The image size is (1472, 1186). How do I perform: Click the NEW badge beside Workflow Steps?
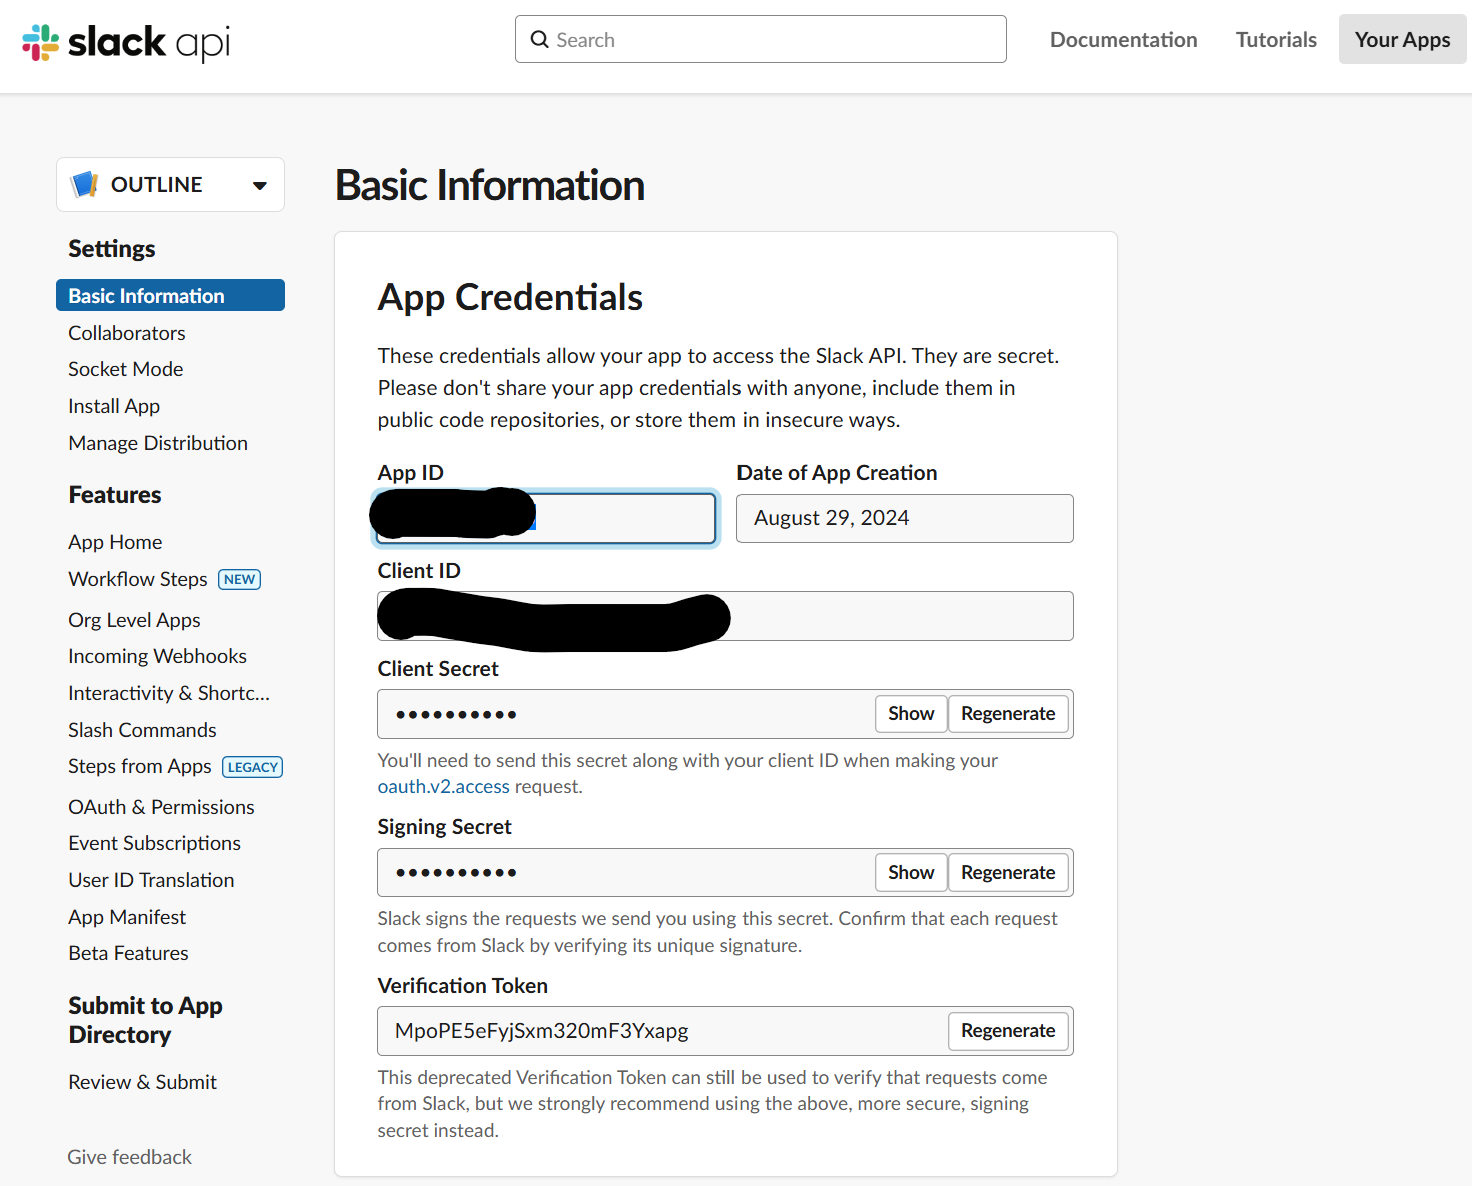239,579
